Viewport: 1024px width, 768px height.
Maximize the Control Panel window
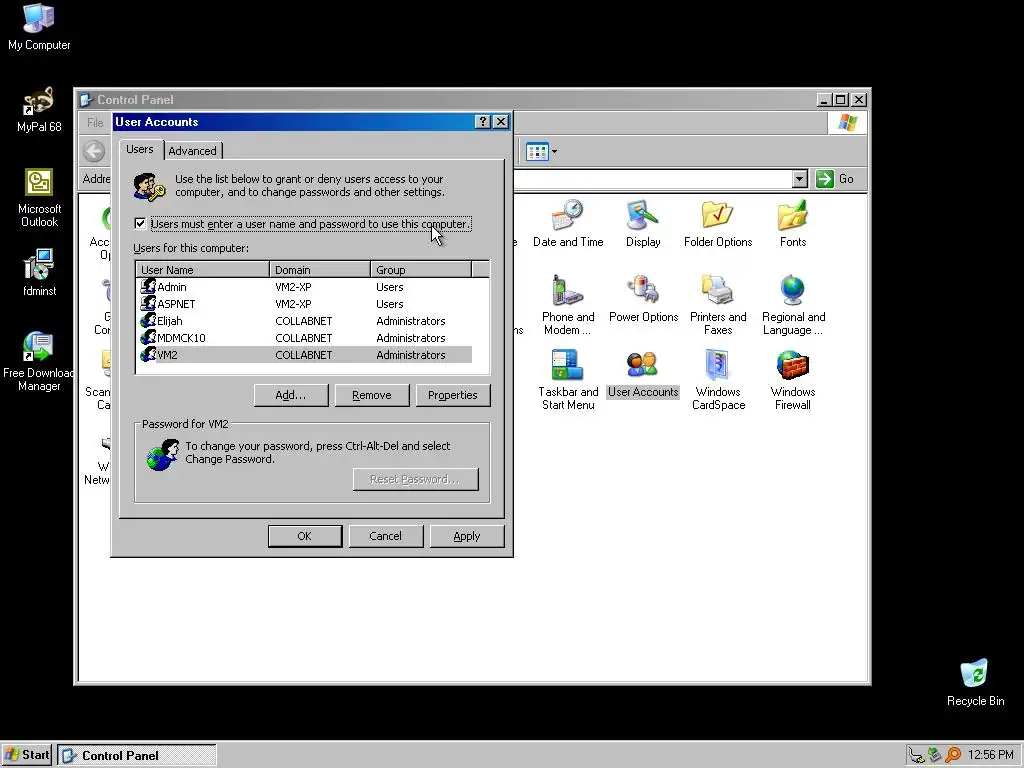click(x=840, y=99)
